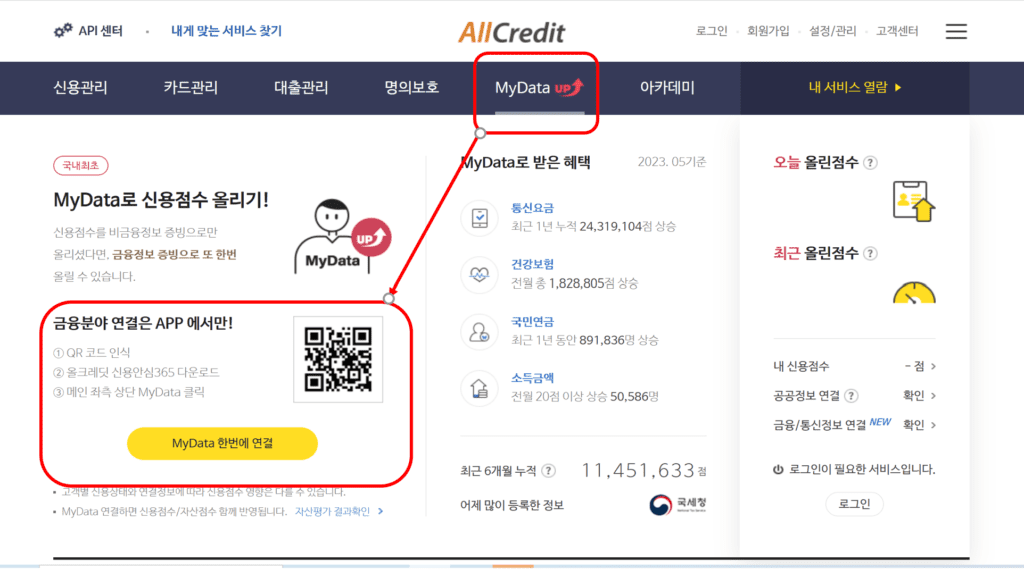
Task: Click 금융분야 연결은 APP 에서만! heading
Action: coord(142,323)
